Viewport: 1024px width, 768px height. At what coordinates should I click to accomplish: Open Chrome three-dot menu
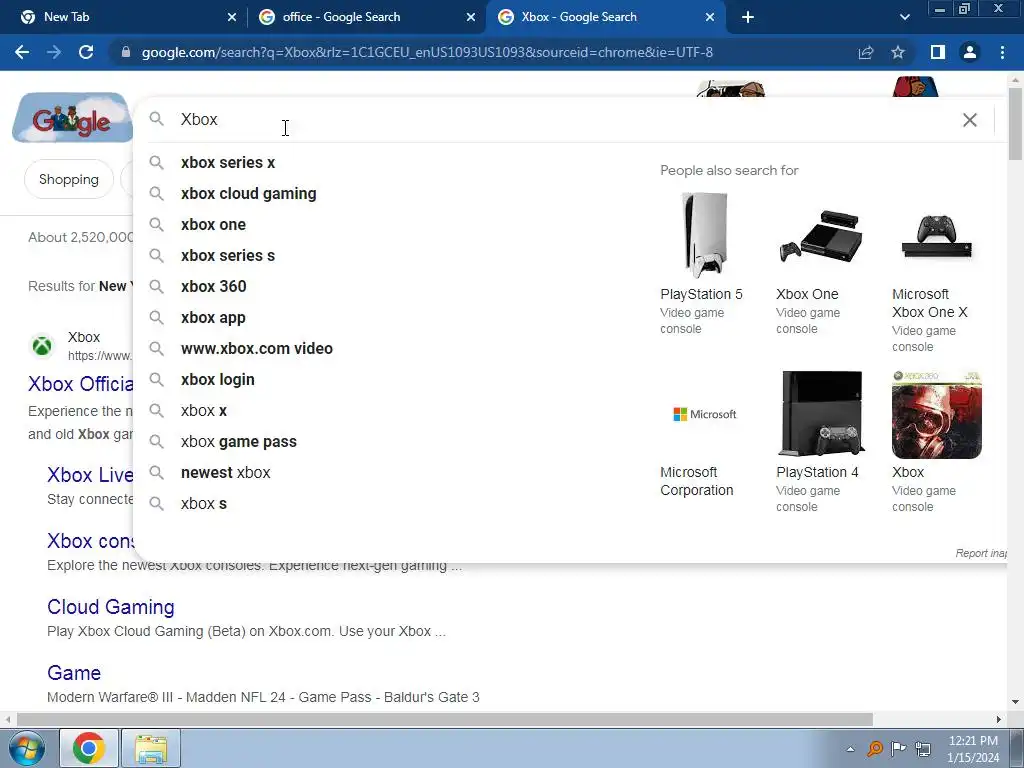[1002, 52]
